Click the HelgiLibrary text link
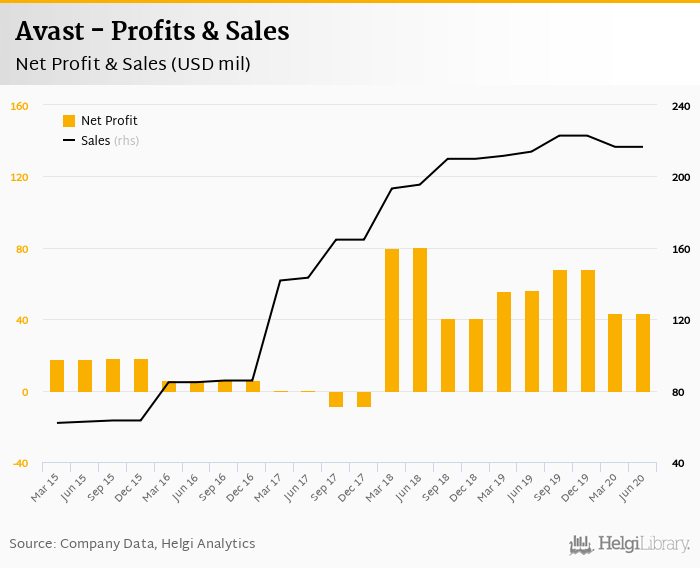Viewport: 700px width, 568px height. pos(644,544)
